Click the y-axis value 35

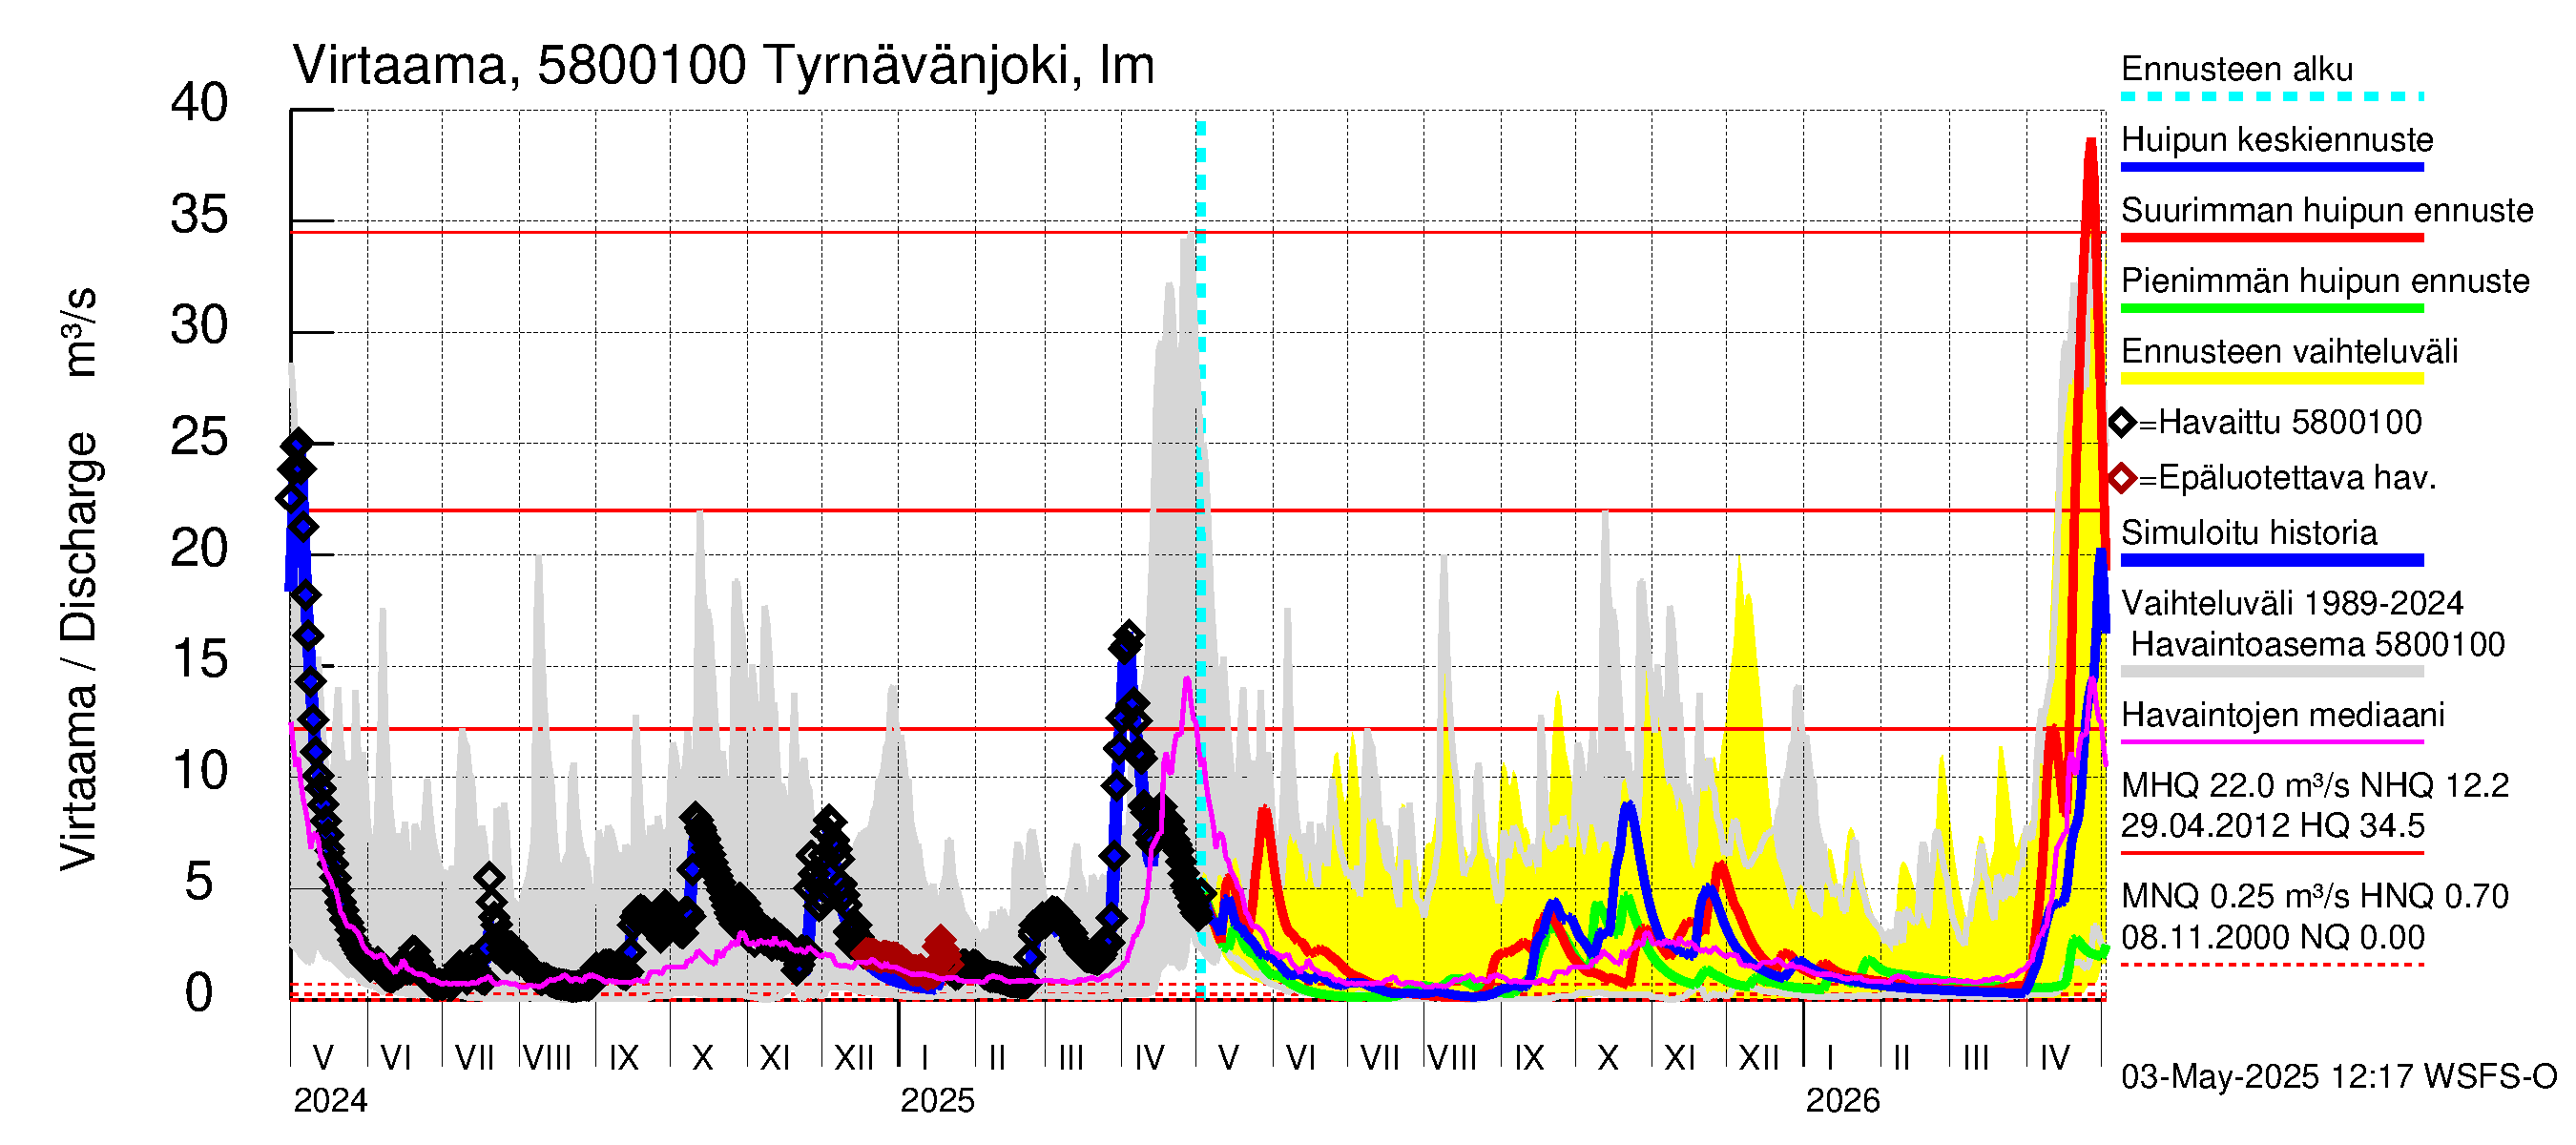199,215
